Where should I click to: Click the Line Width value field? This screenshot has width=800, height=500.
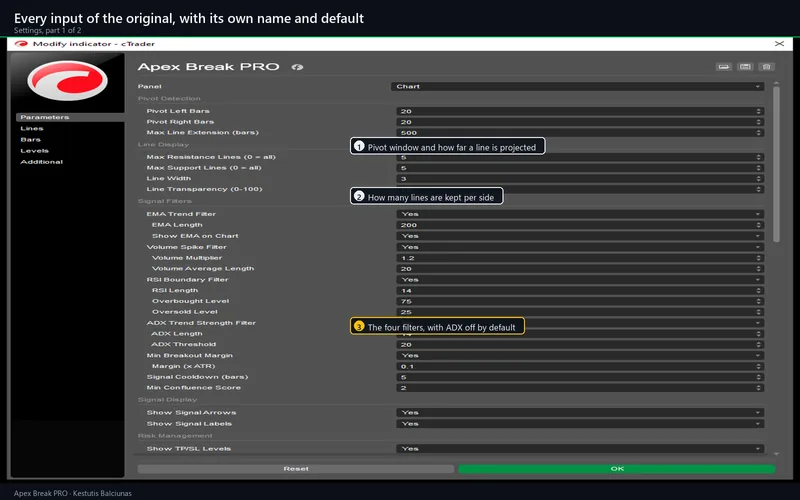[580, 179]
